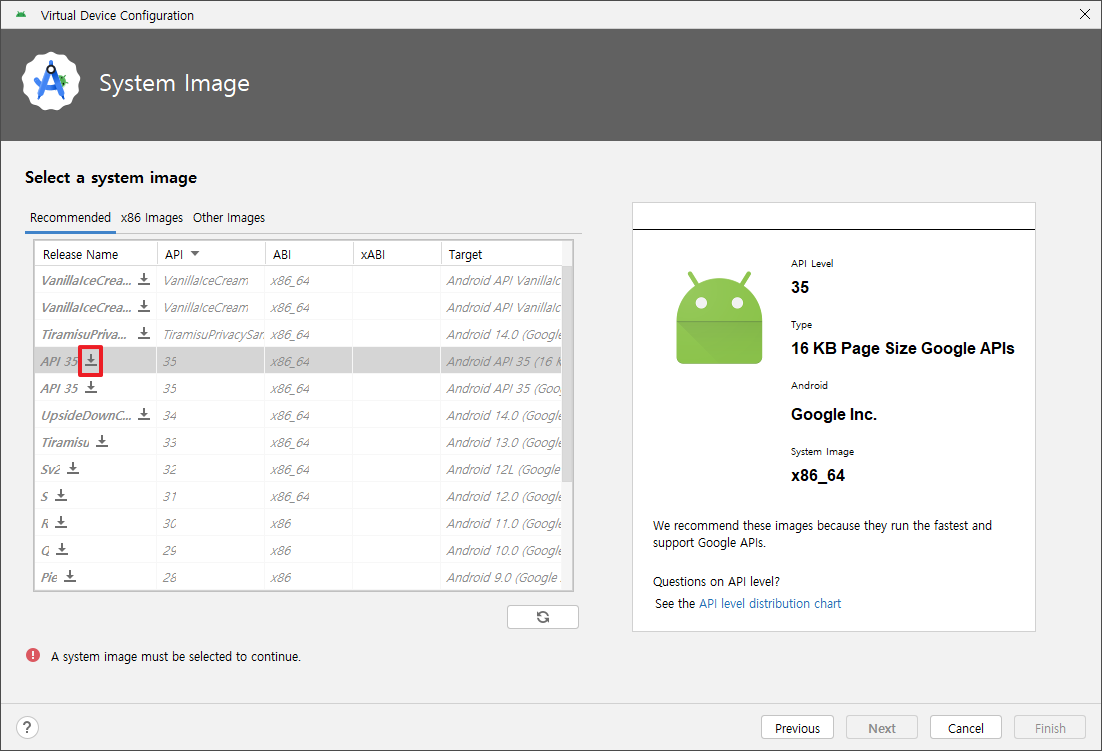The height and width of the screenshot is (751, 1102).
Task: Download the second VanillaIceCream system image
Action: point(144,306)
